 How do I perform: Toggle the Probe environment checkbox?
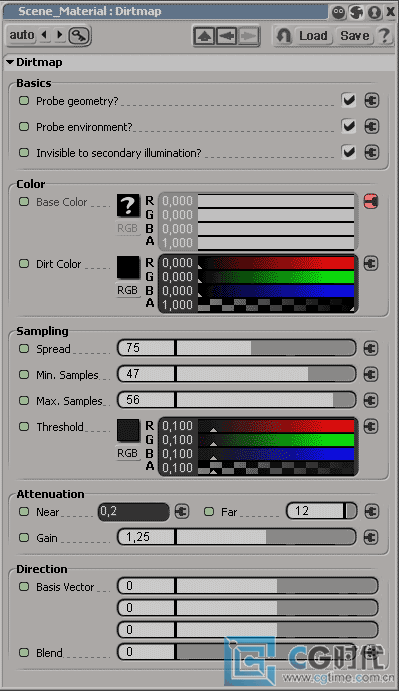349,126
